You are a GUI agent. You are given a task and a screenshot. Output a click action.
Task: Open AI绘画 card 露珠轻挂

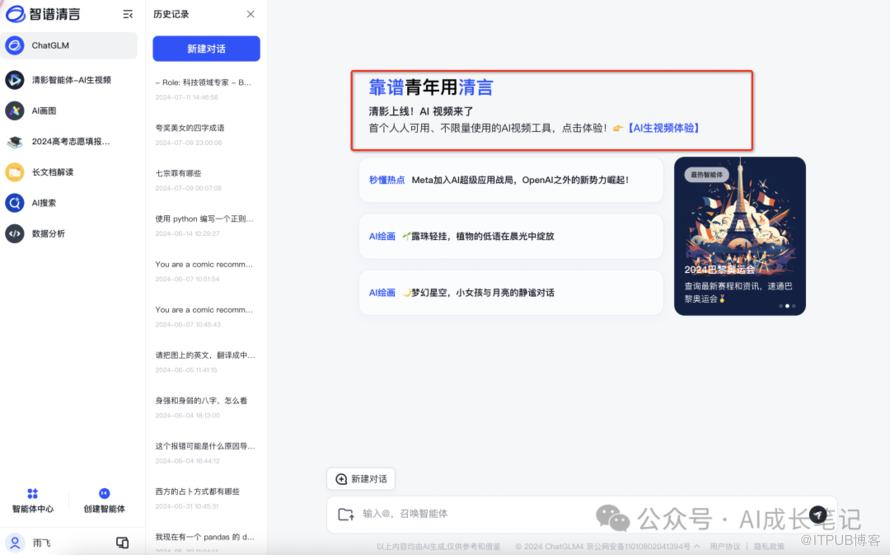point(511,236)
